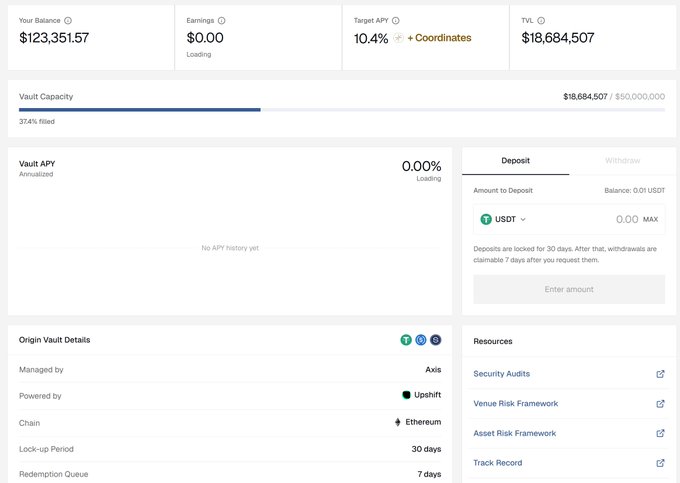Screen dimensions: 680x483
Task: Click the Amount to Deposit label
Action: pos(503,190)
